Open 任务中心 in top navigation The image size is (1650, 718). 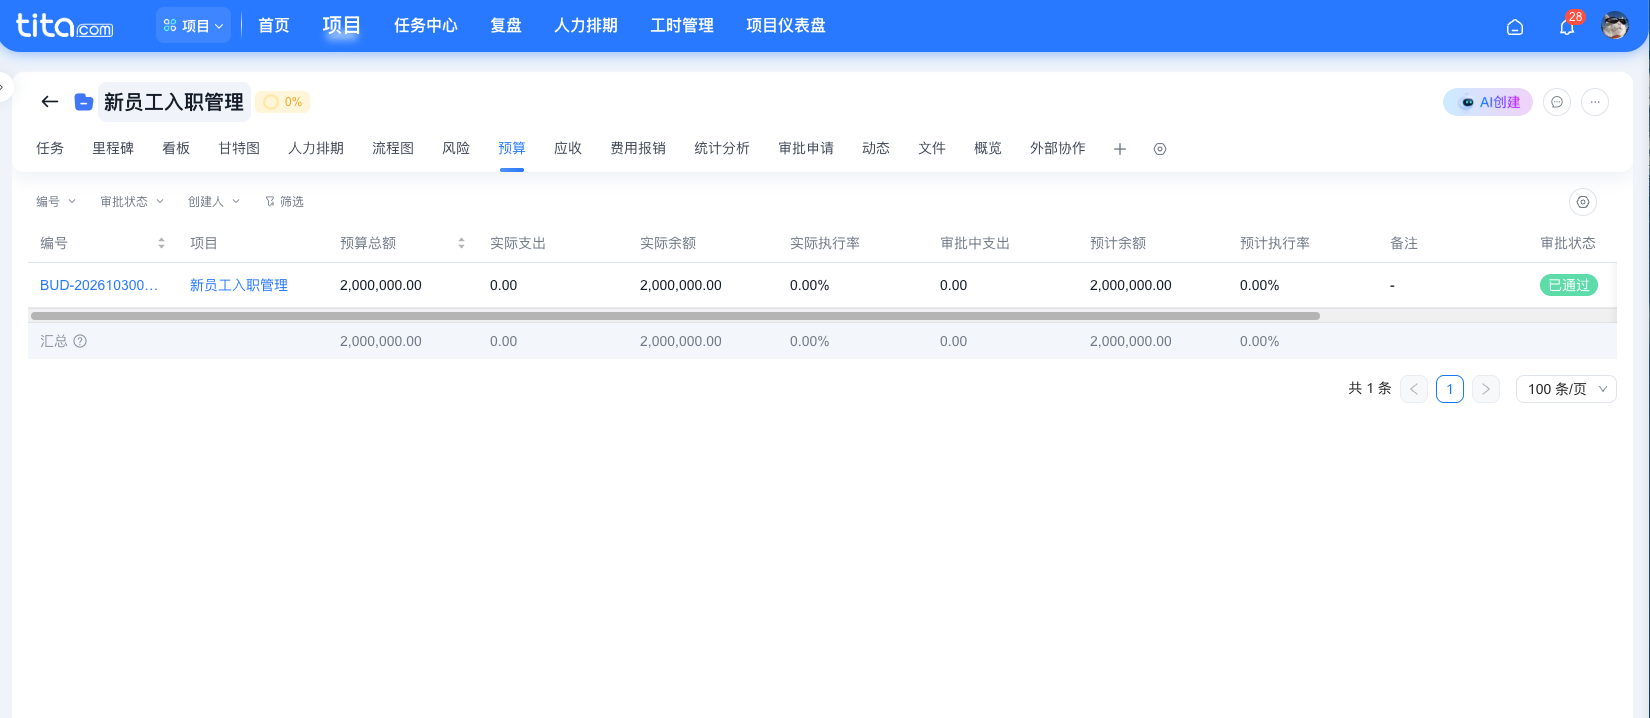(425, 26)
